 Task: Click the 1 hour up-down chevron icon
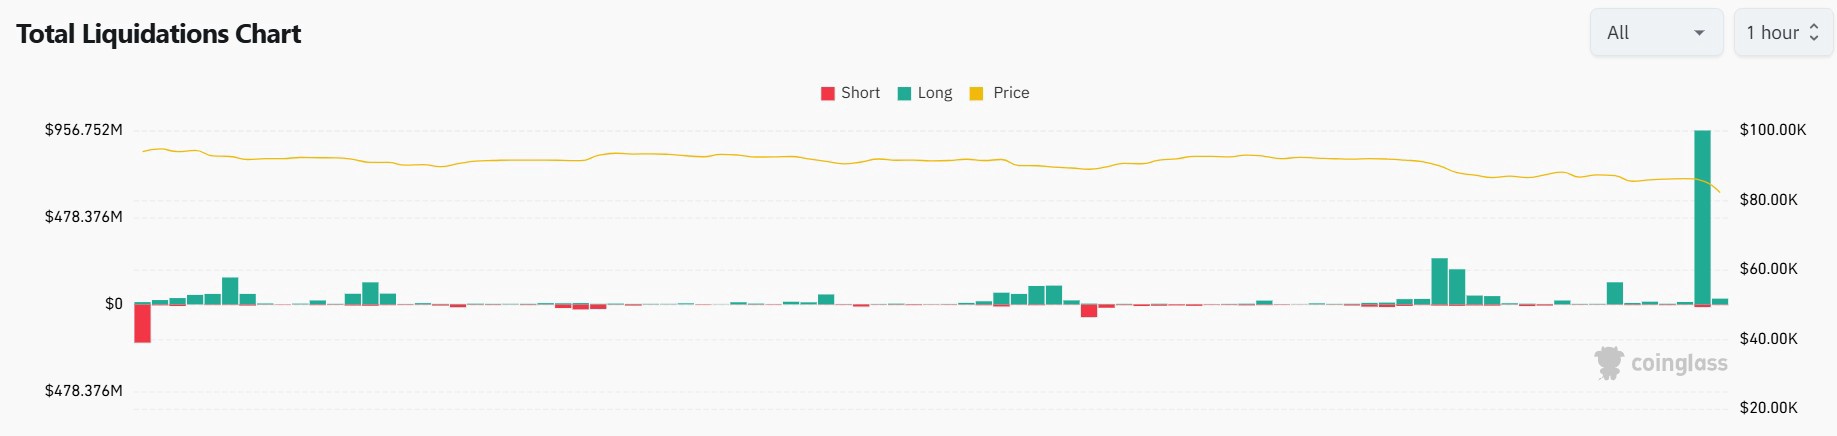coord(1814,33)
